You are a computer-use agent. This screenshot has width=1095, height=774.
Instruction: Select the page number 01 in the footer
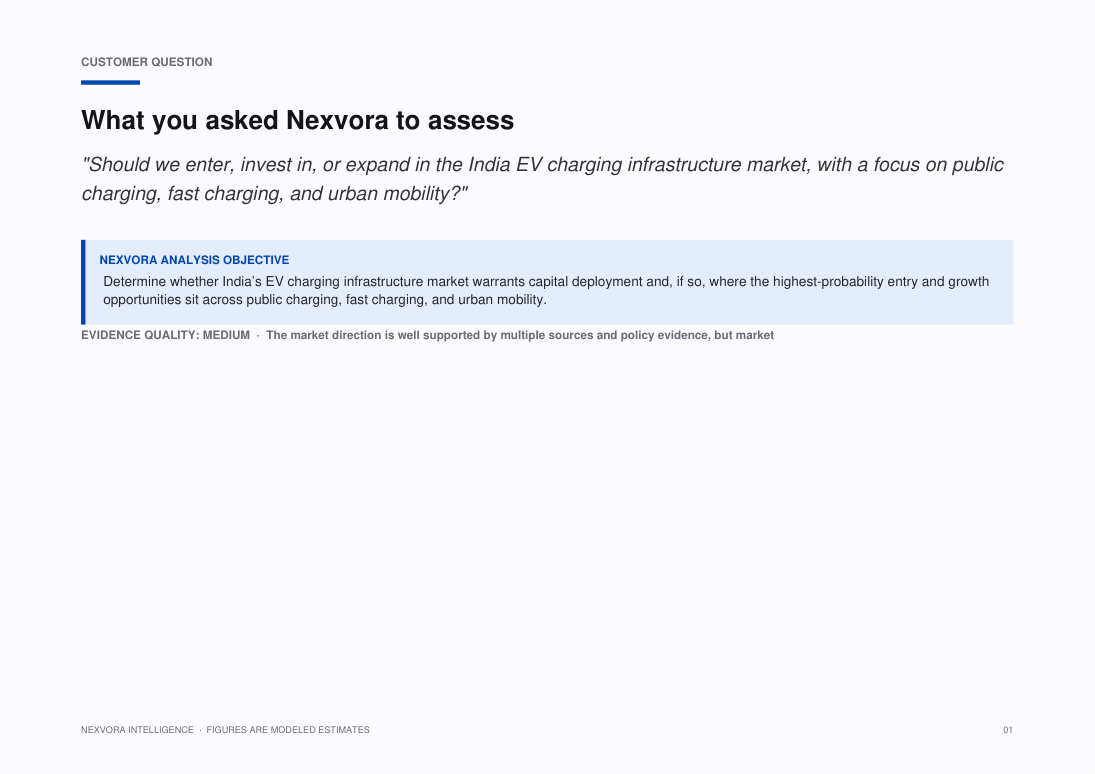tap(1008, 730)
